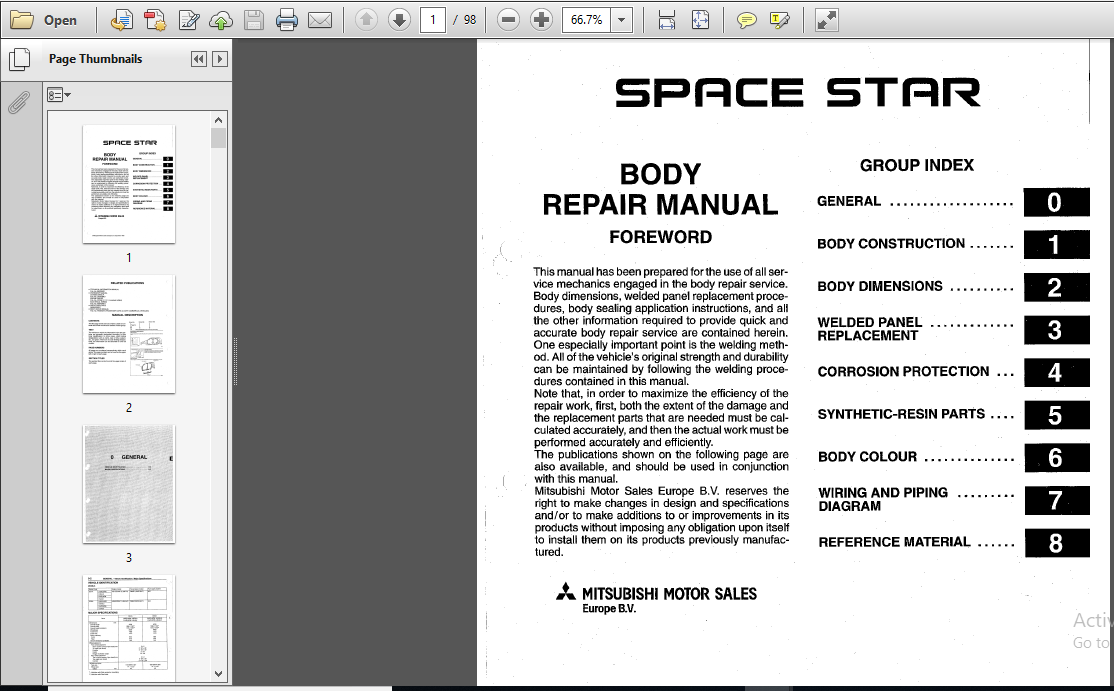Screen dimensions: 1114x691
Task: Click the GROUP INDEX heading
Action: coord(916,165)
